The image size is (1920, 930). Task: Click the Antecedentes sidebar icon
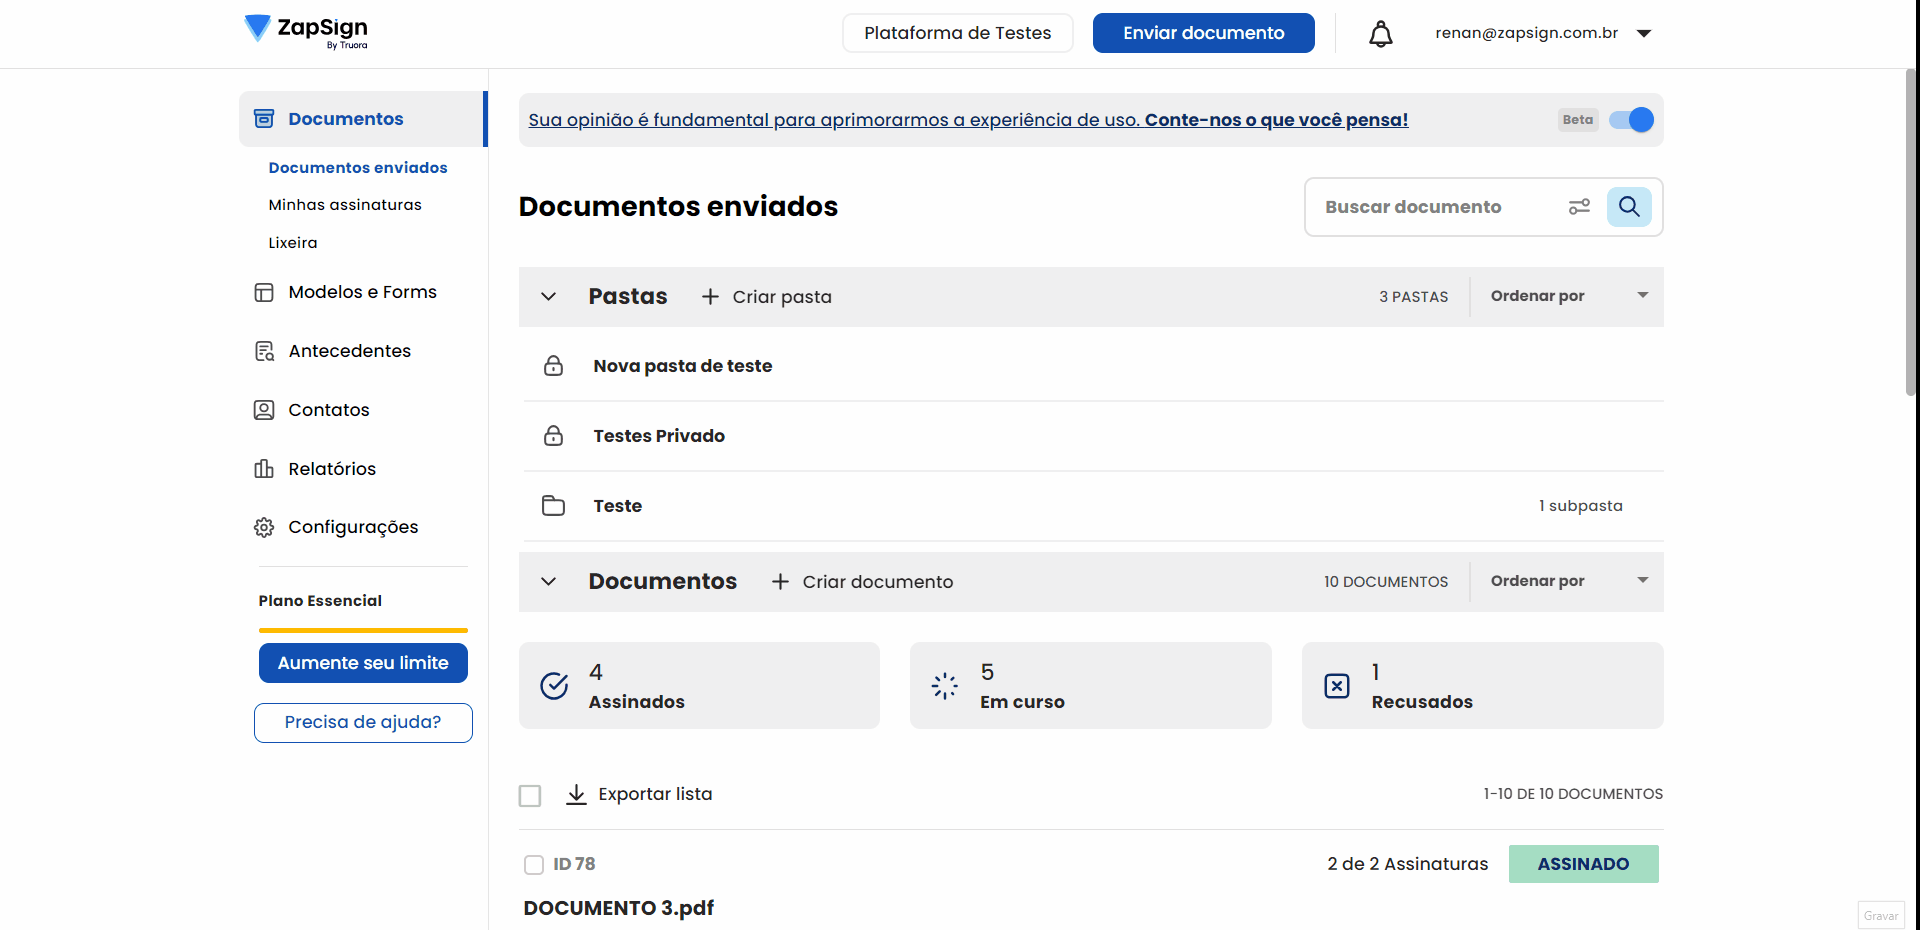[x=264, y=351]
